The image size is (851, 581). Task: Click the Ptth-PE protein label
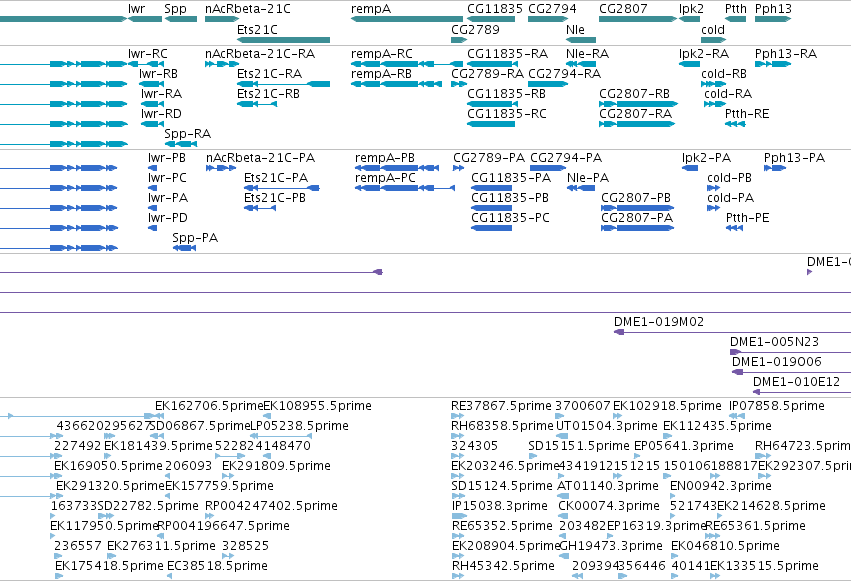click(x=748, y=218)
